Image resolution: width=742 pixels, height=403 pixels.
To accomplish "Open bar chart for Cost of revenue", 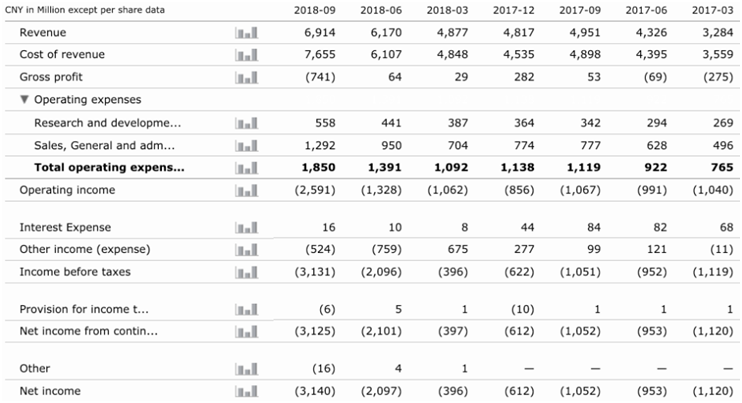I will [246, 54].
